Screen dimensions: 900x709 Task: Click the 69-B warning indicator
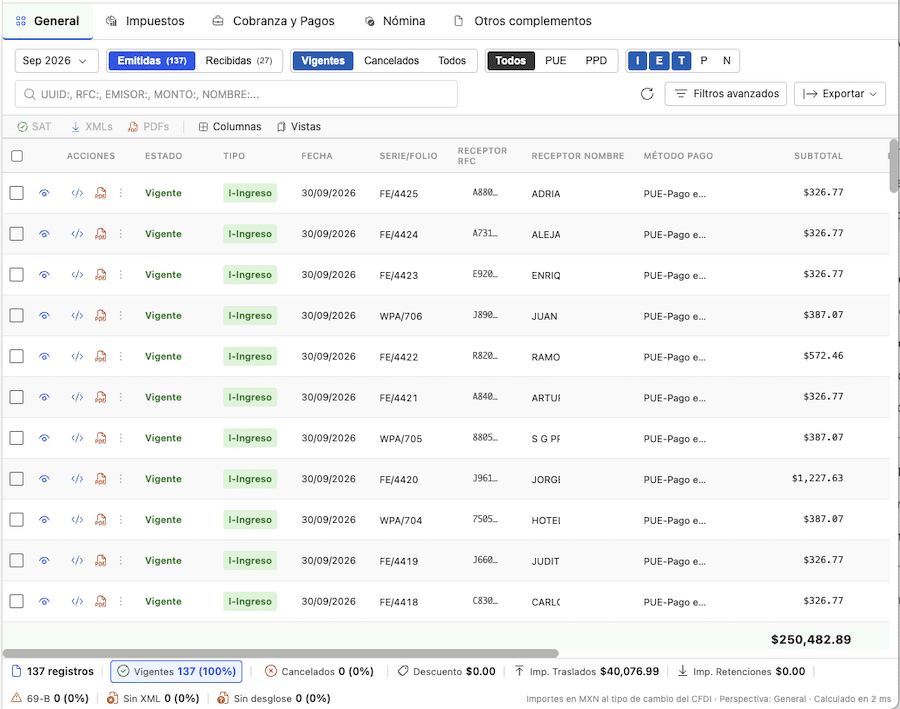click(x=50, y=698)
